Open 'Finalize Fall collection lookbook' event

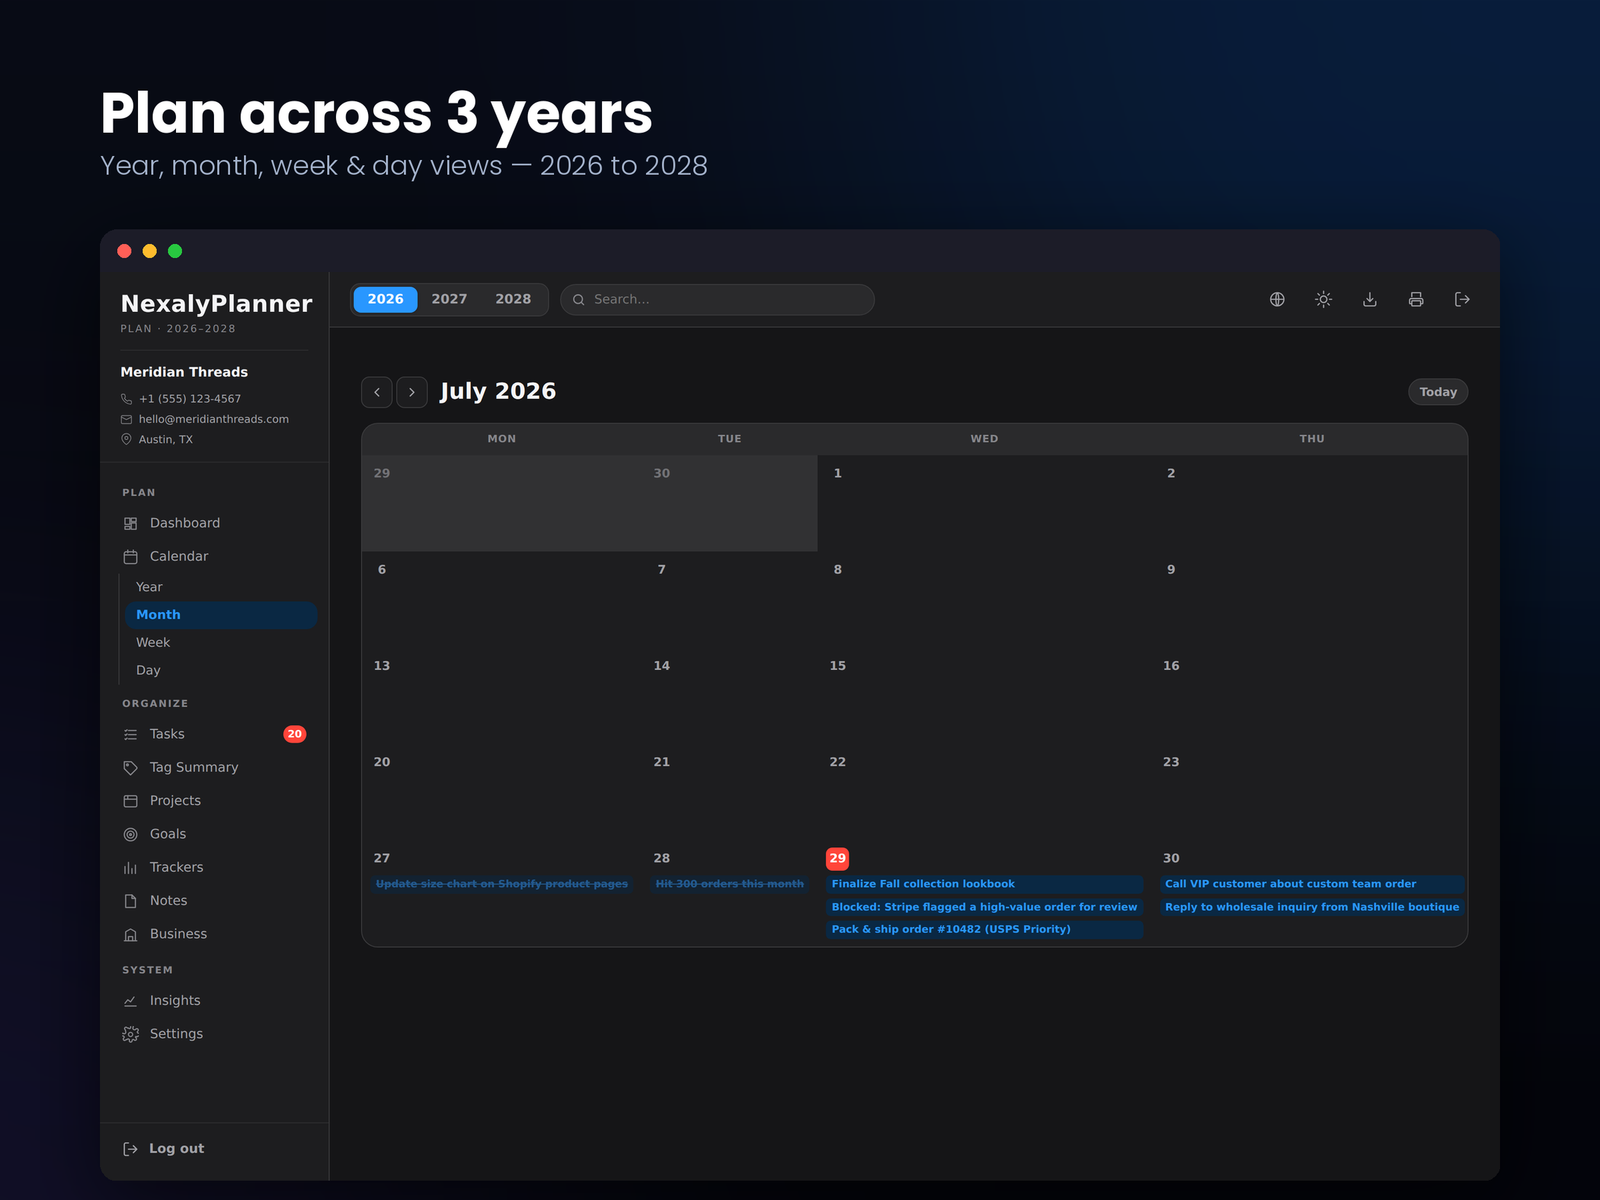(984, 884)
